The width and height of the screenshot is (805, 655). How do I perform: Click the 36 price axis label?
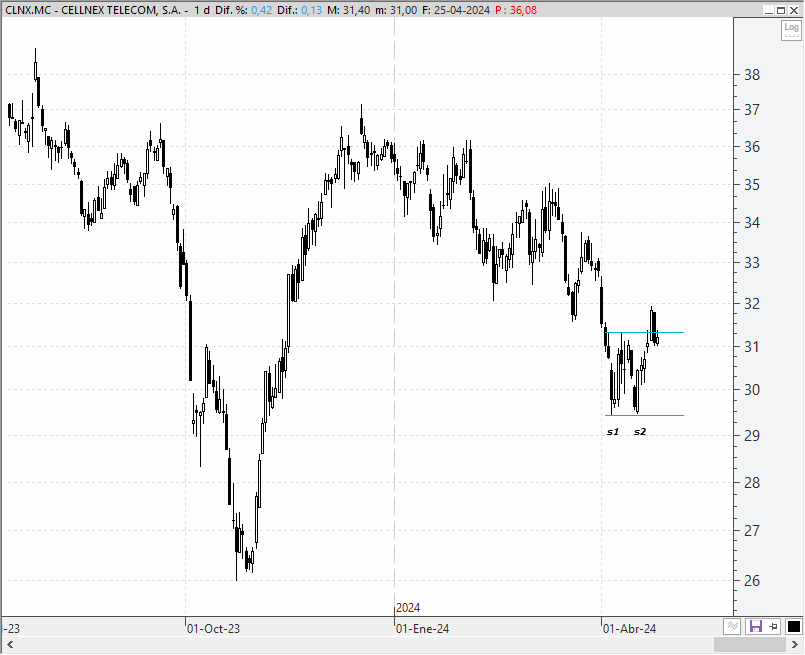coord(752,147)
